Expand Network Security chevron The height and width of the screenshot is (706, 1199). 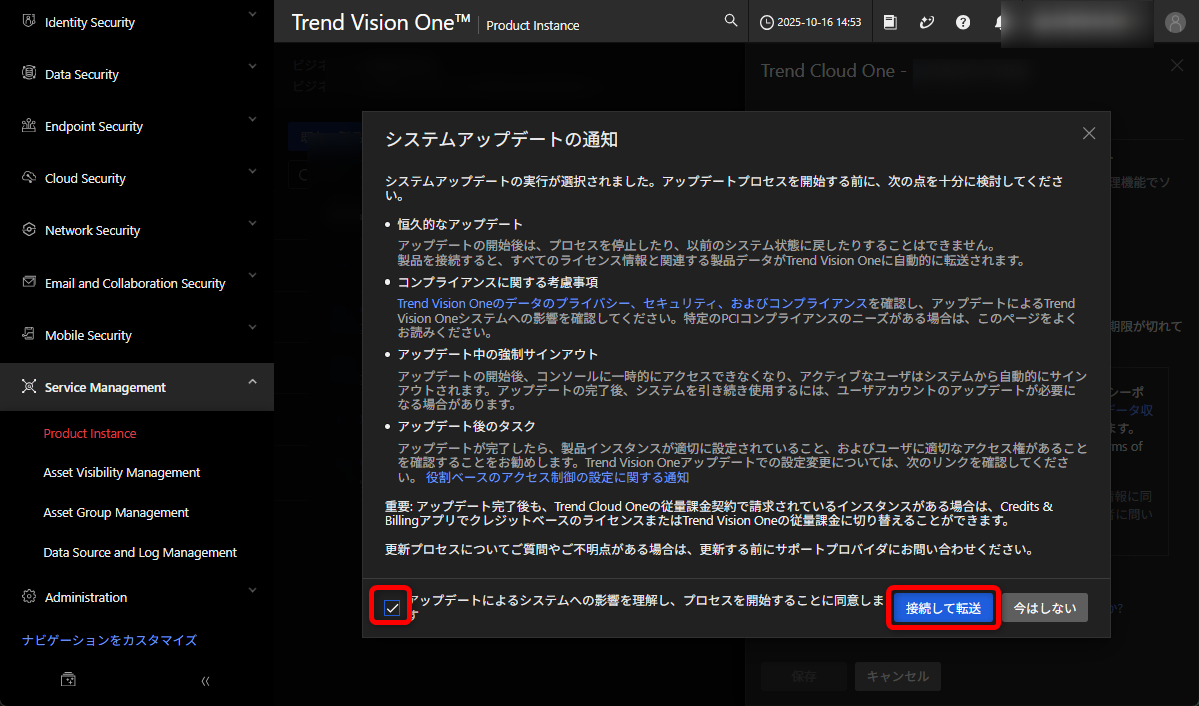pos(252,223)
